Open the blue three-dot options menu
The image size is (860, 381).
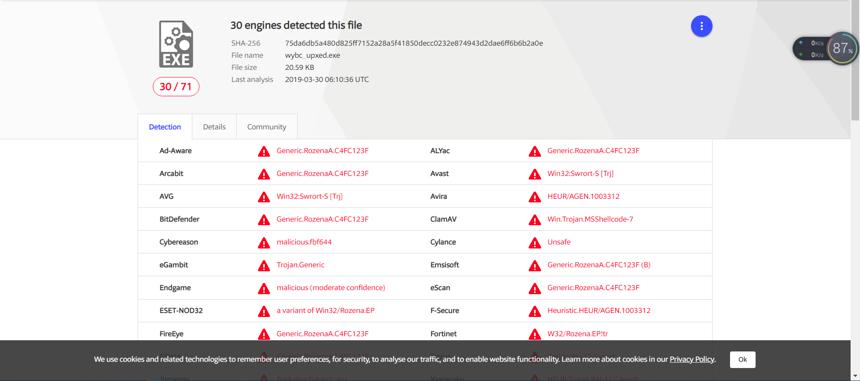click(x=701, y=26)
